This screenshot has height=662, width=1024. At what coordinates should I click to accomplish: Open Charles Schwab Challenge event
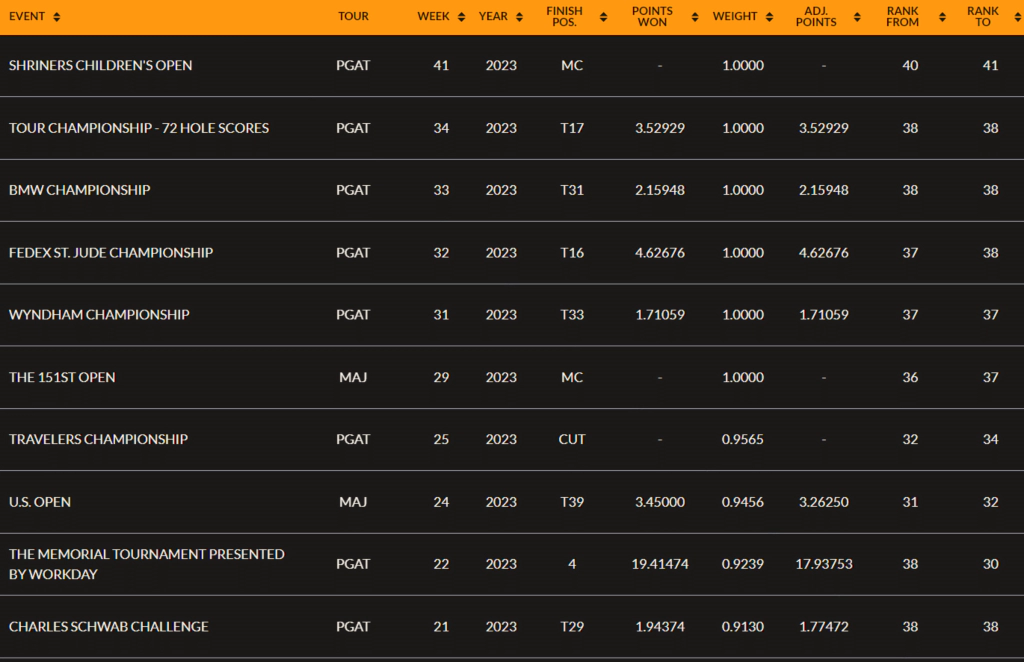(x=108, y=627)
